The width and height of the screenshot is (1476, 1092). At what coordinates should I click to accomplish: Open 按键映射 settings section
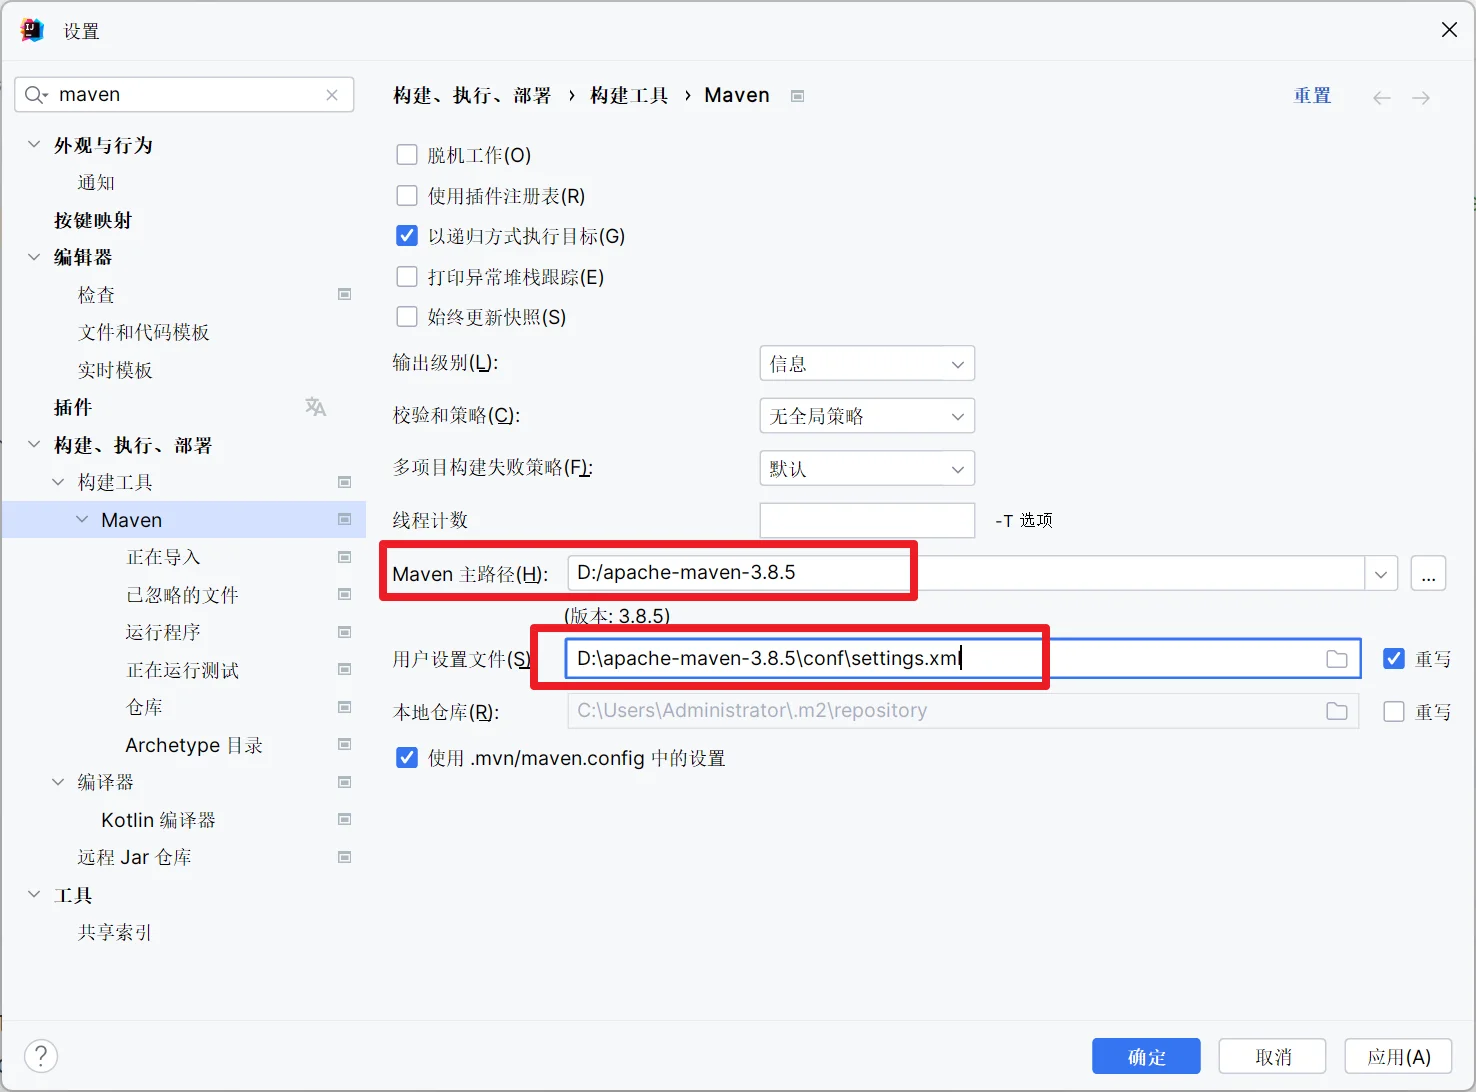pyautogui.click(x=93, y=220)
